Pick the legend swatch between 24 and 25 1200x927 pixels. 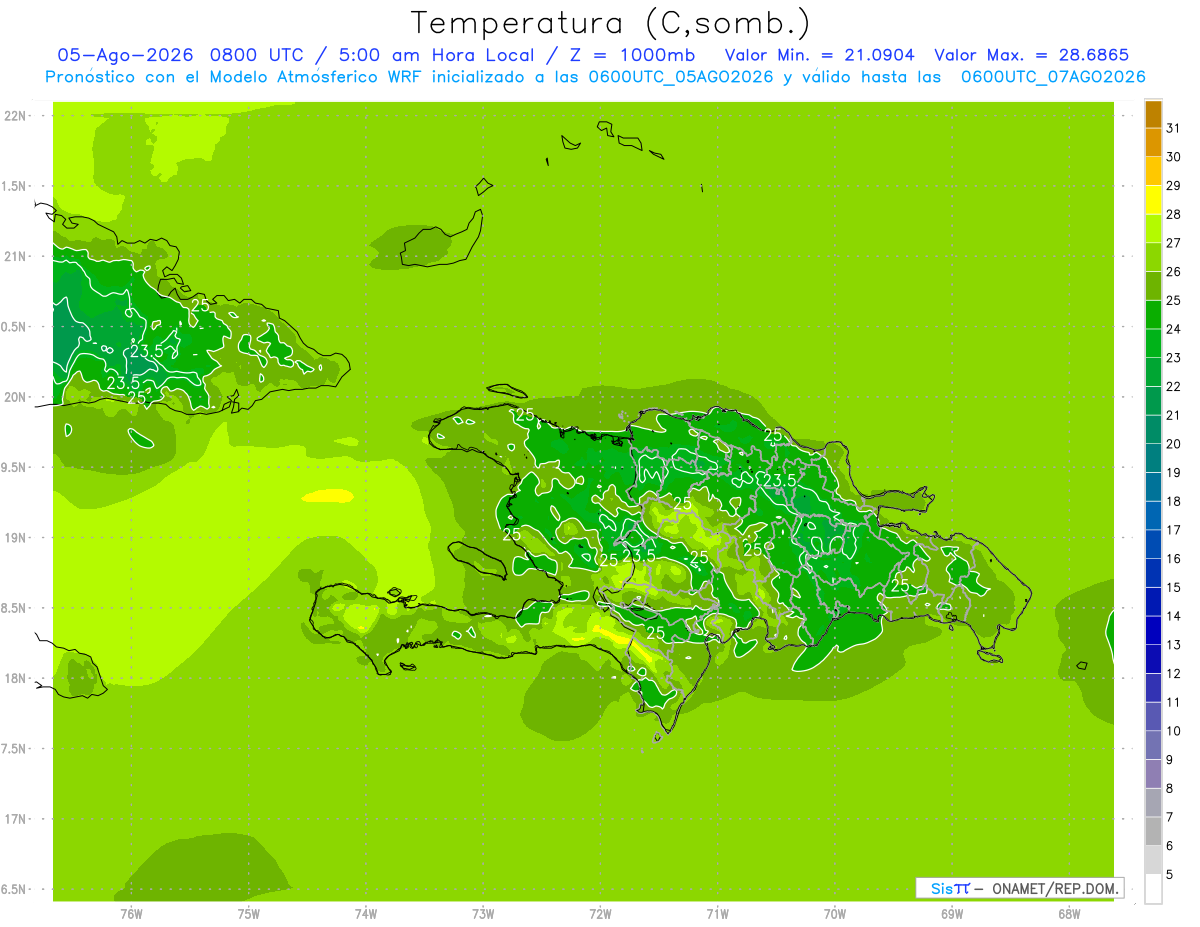tap(1153, 315)
